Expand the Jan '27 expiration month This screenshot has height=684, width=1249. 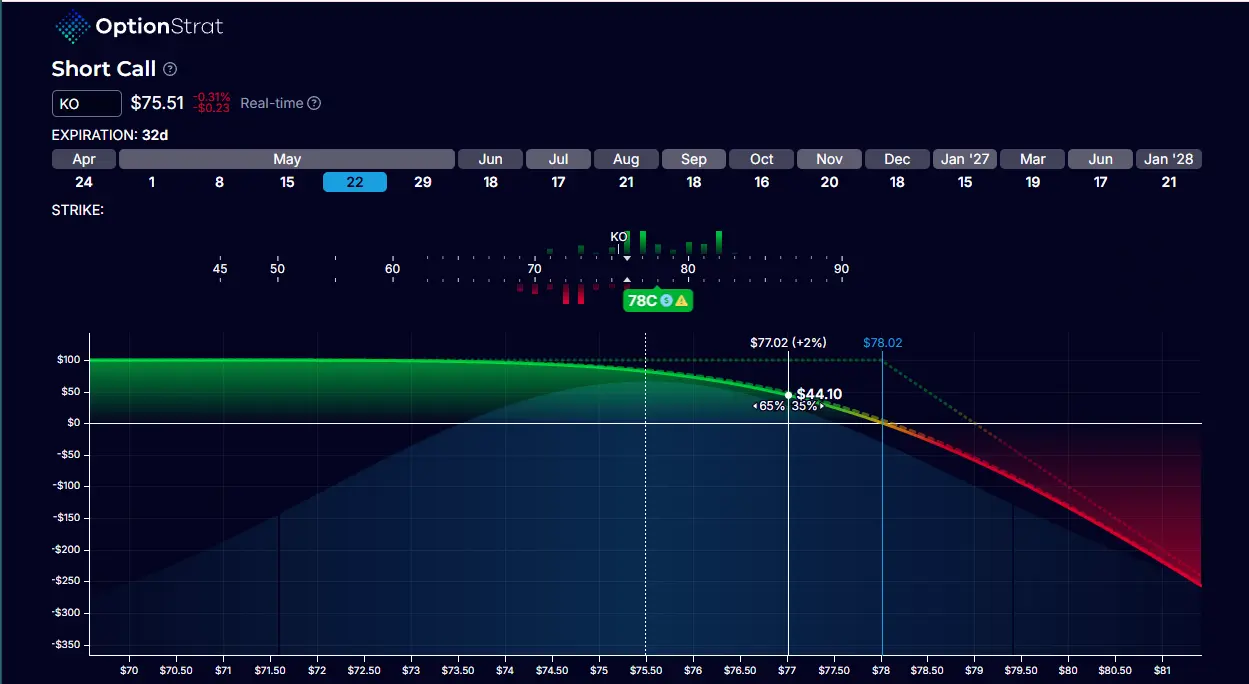965,159
